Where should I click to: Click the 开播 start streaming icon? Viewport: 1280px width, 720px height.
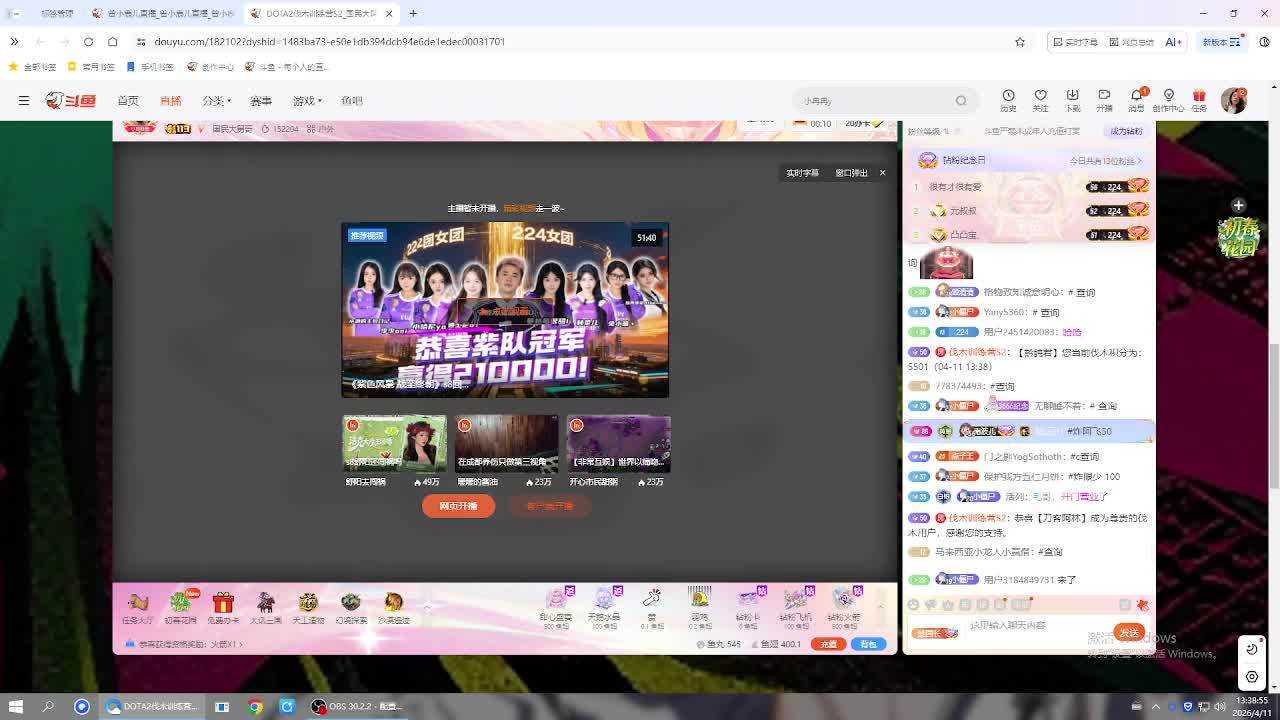pos(1104,100)
